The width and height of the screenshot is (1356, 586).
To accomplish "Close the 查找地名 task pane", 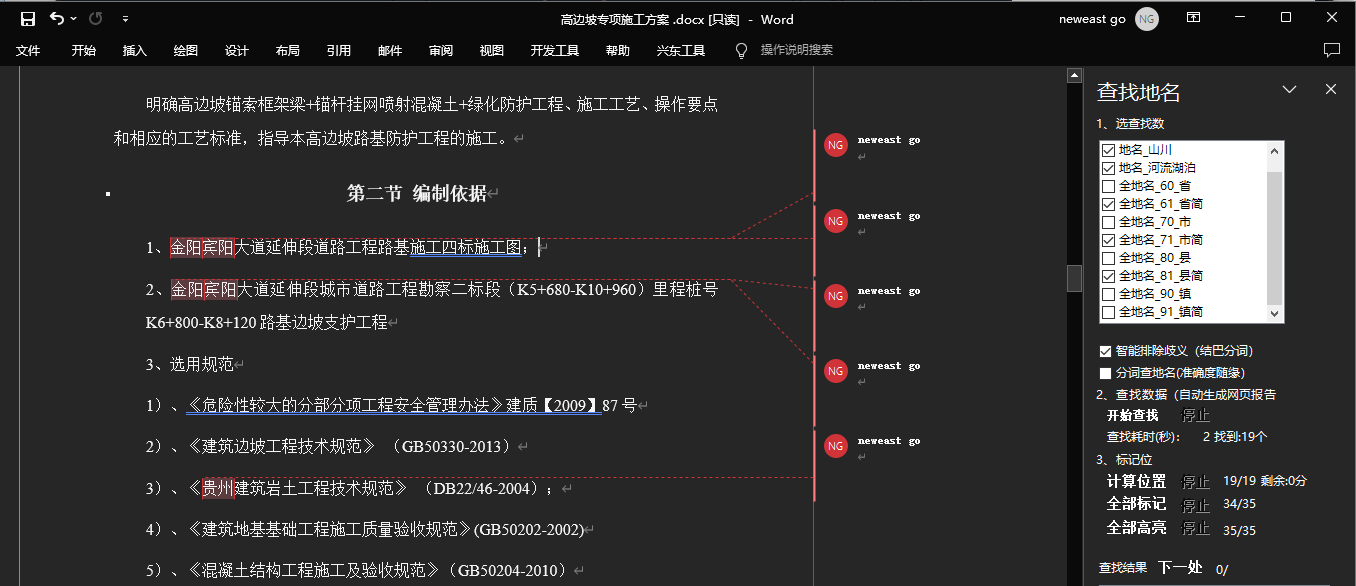I will tap(1331, 90).
